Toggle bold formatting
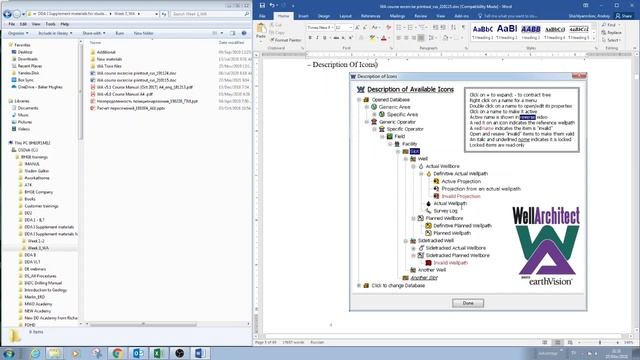This screenshot has height=360, width=640. [310, 38]
